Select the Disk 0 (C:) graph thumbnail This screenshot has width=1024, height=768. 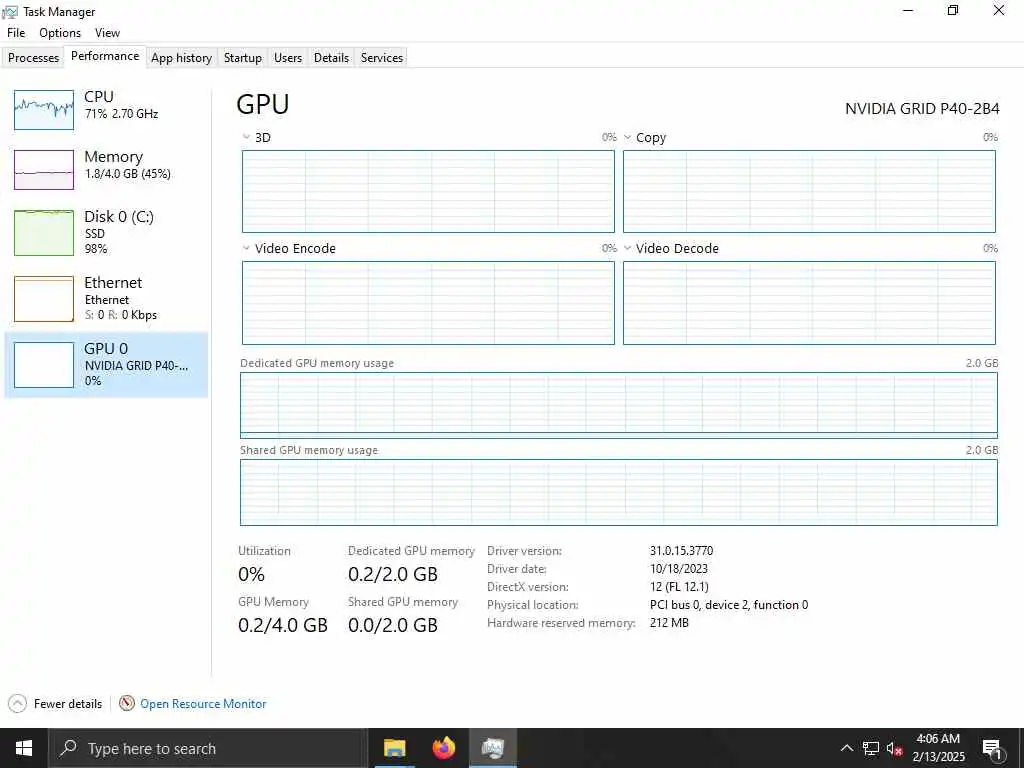tap(44, 233)
